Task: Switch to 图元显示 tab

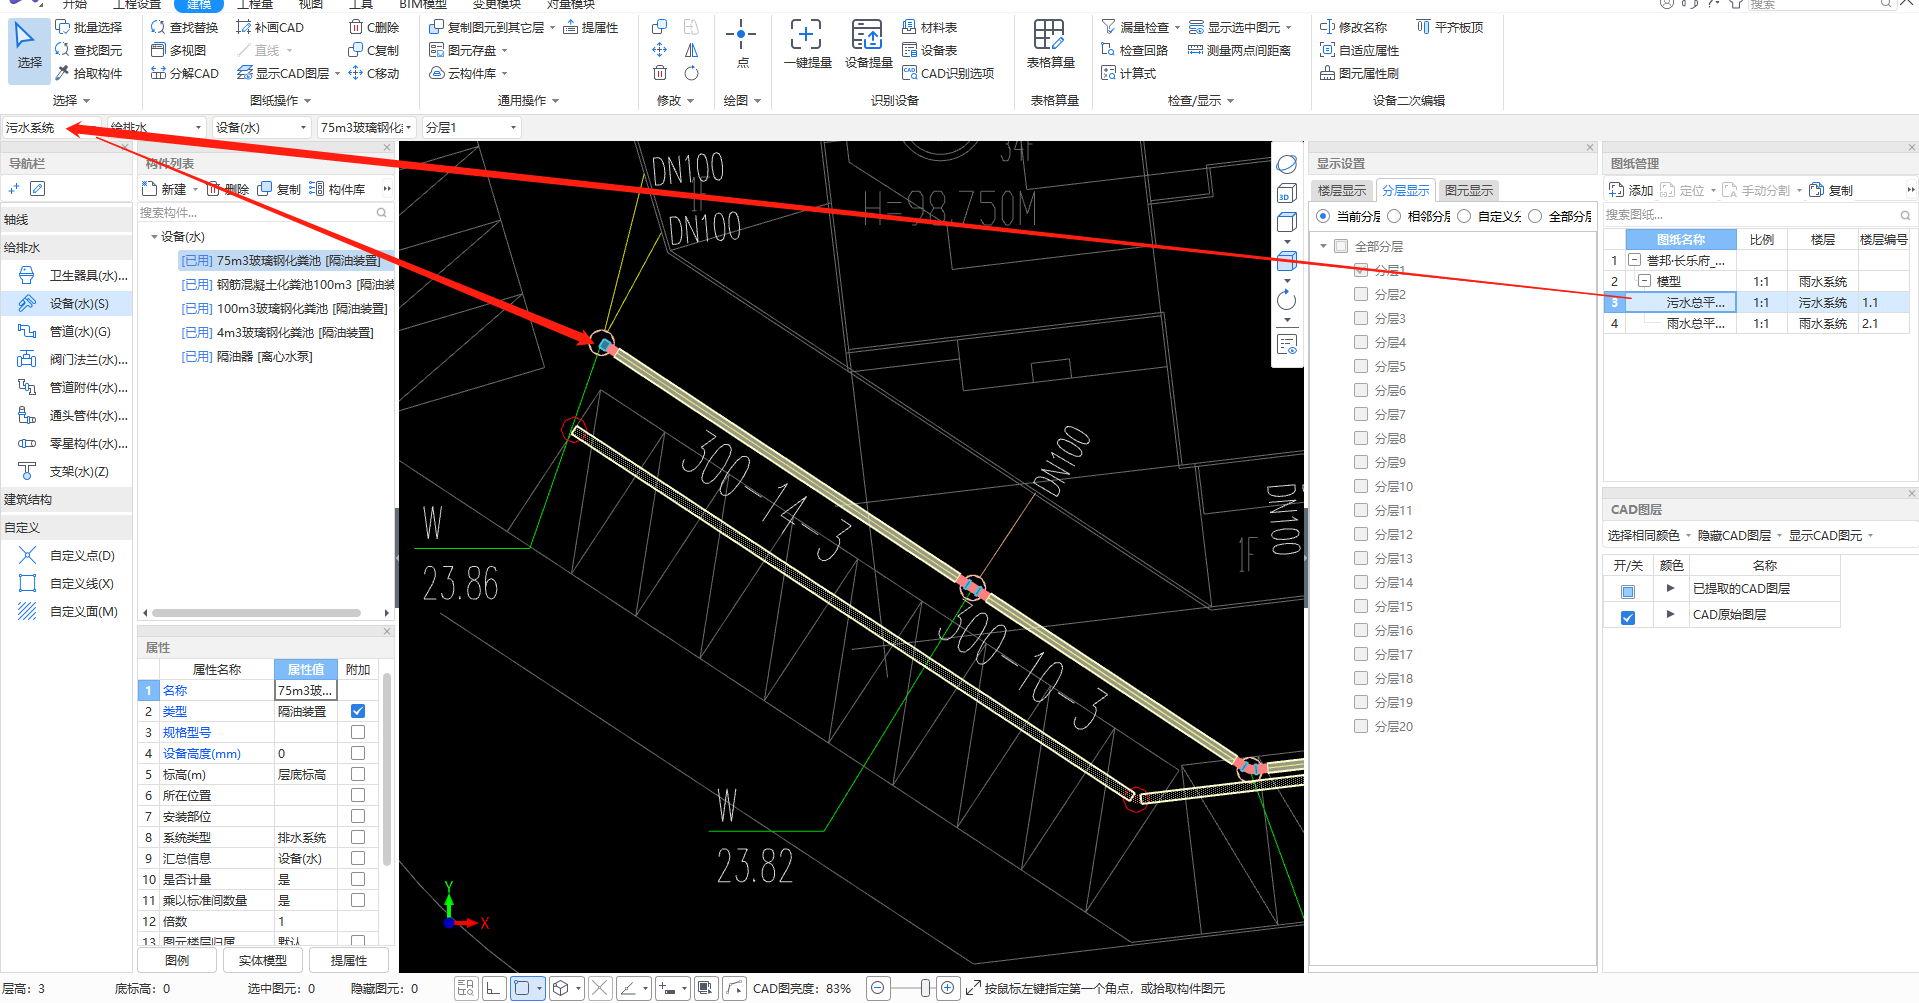Action: pyautogui.click(x=1468, y=190)
